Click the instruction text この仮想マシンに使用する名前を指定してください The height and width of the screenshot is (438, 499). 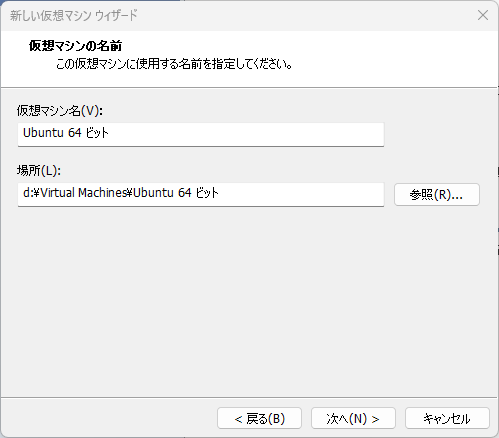(174, 64)
